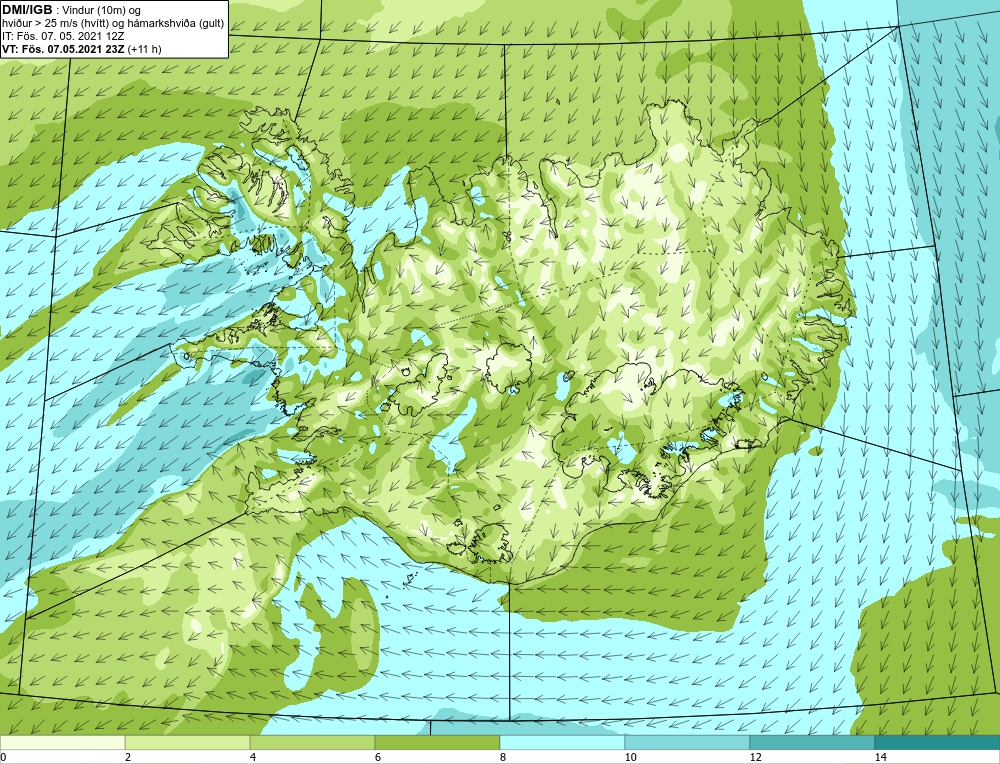The width and height of the screenshot is (1000, 764).
Task: Click the valid time 'VT: Fös. 07.05.2021 23Z'
Action: (64, 49)
